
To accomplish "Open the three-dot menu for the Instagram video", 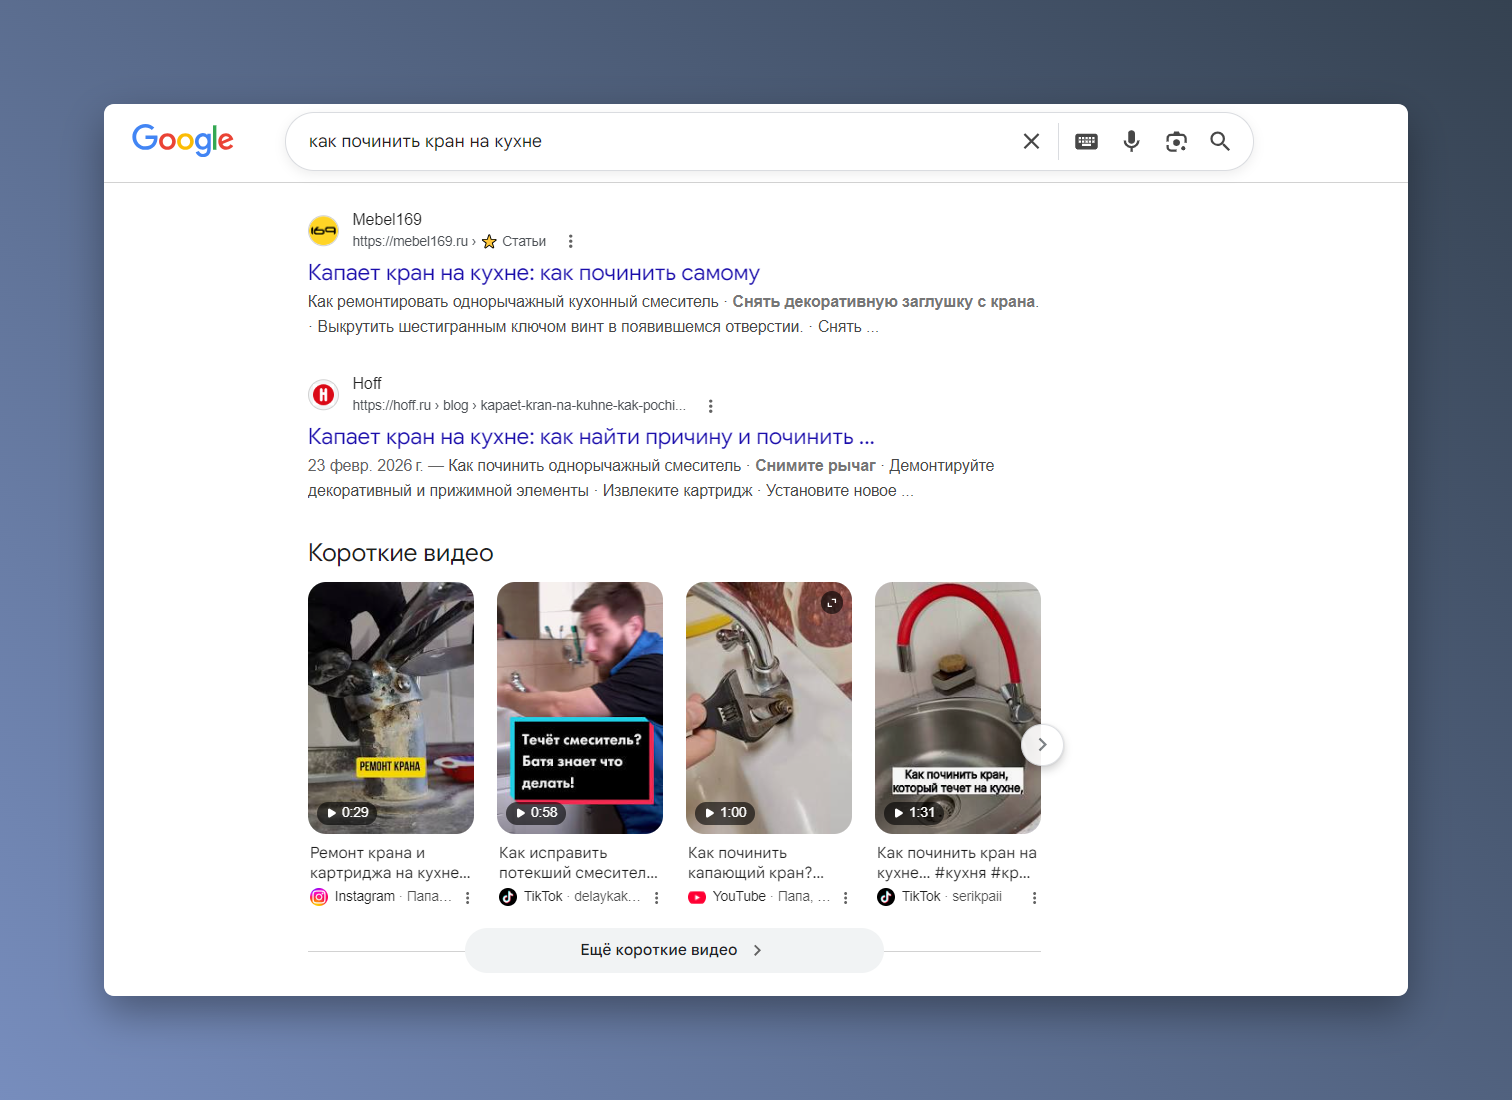I will coord(467,898).
